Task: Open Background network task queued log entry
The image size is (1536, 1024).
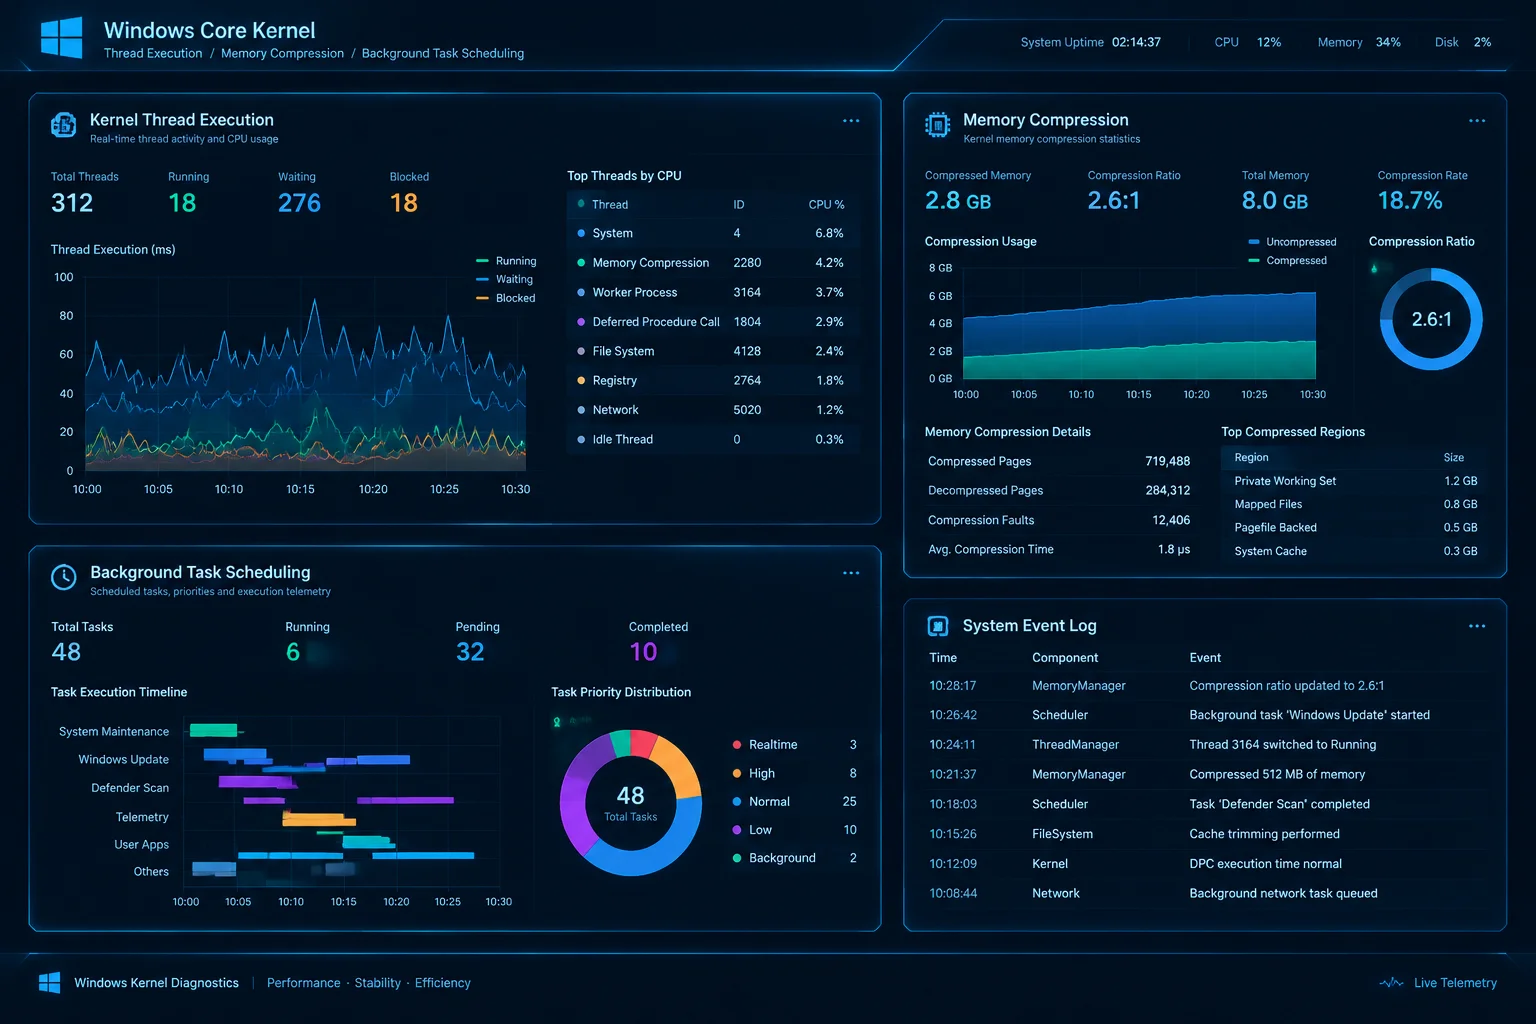Action: pos(1205,893)
